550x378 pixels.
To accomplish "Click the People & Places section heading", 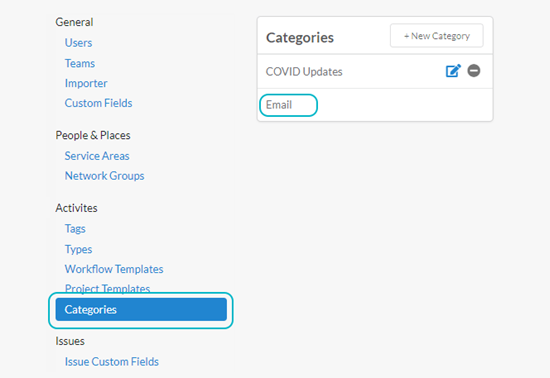I will pos(93,135).
